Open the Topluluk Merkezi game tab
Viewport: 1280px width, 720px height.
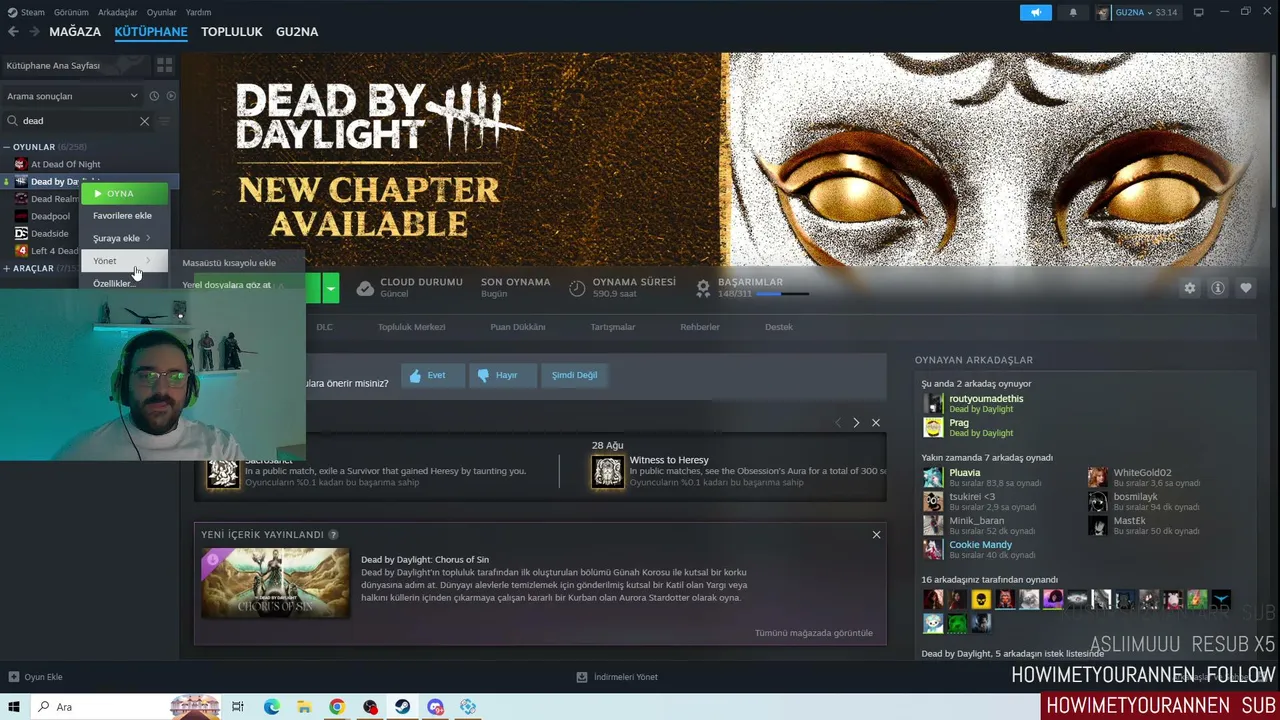411,327
